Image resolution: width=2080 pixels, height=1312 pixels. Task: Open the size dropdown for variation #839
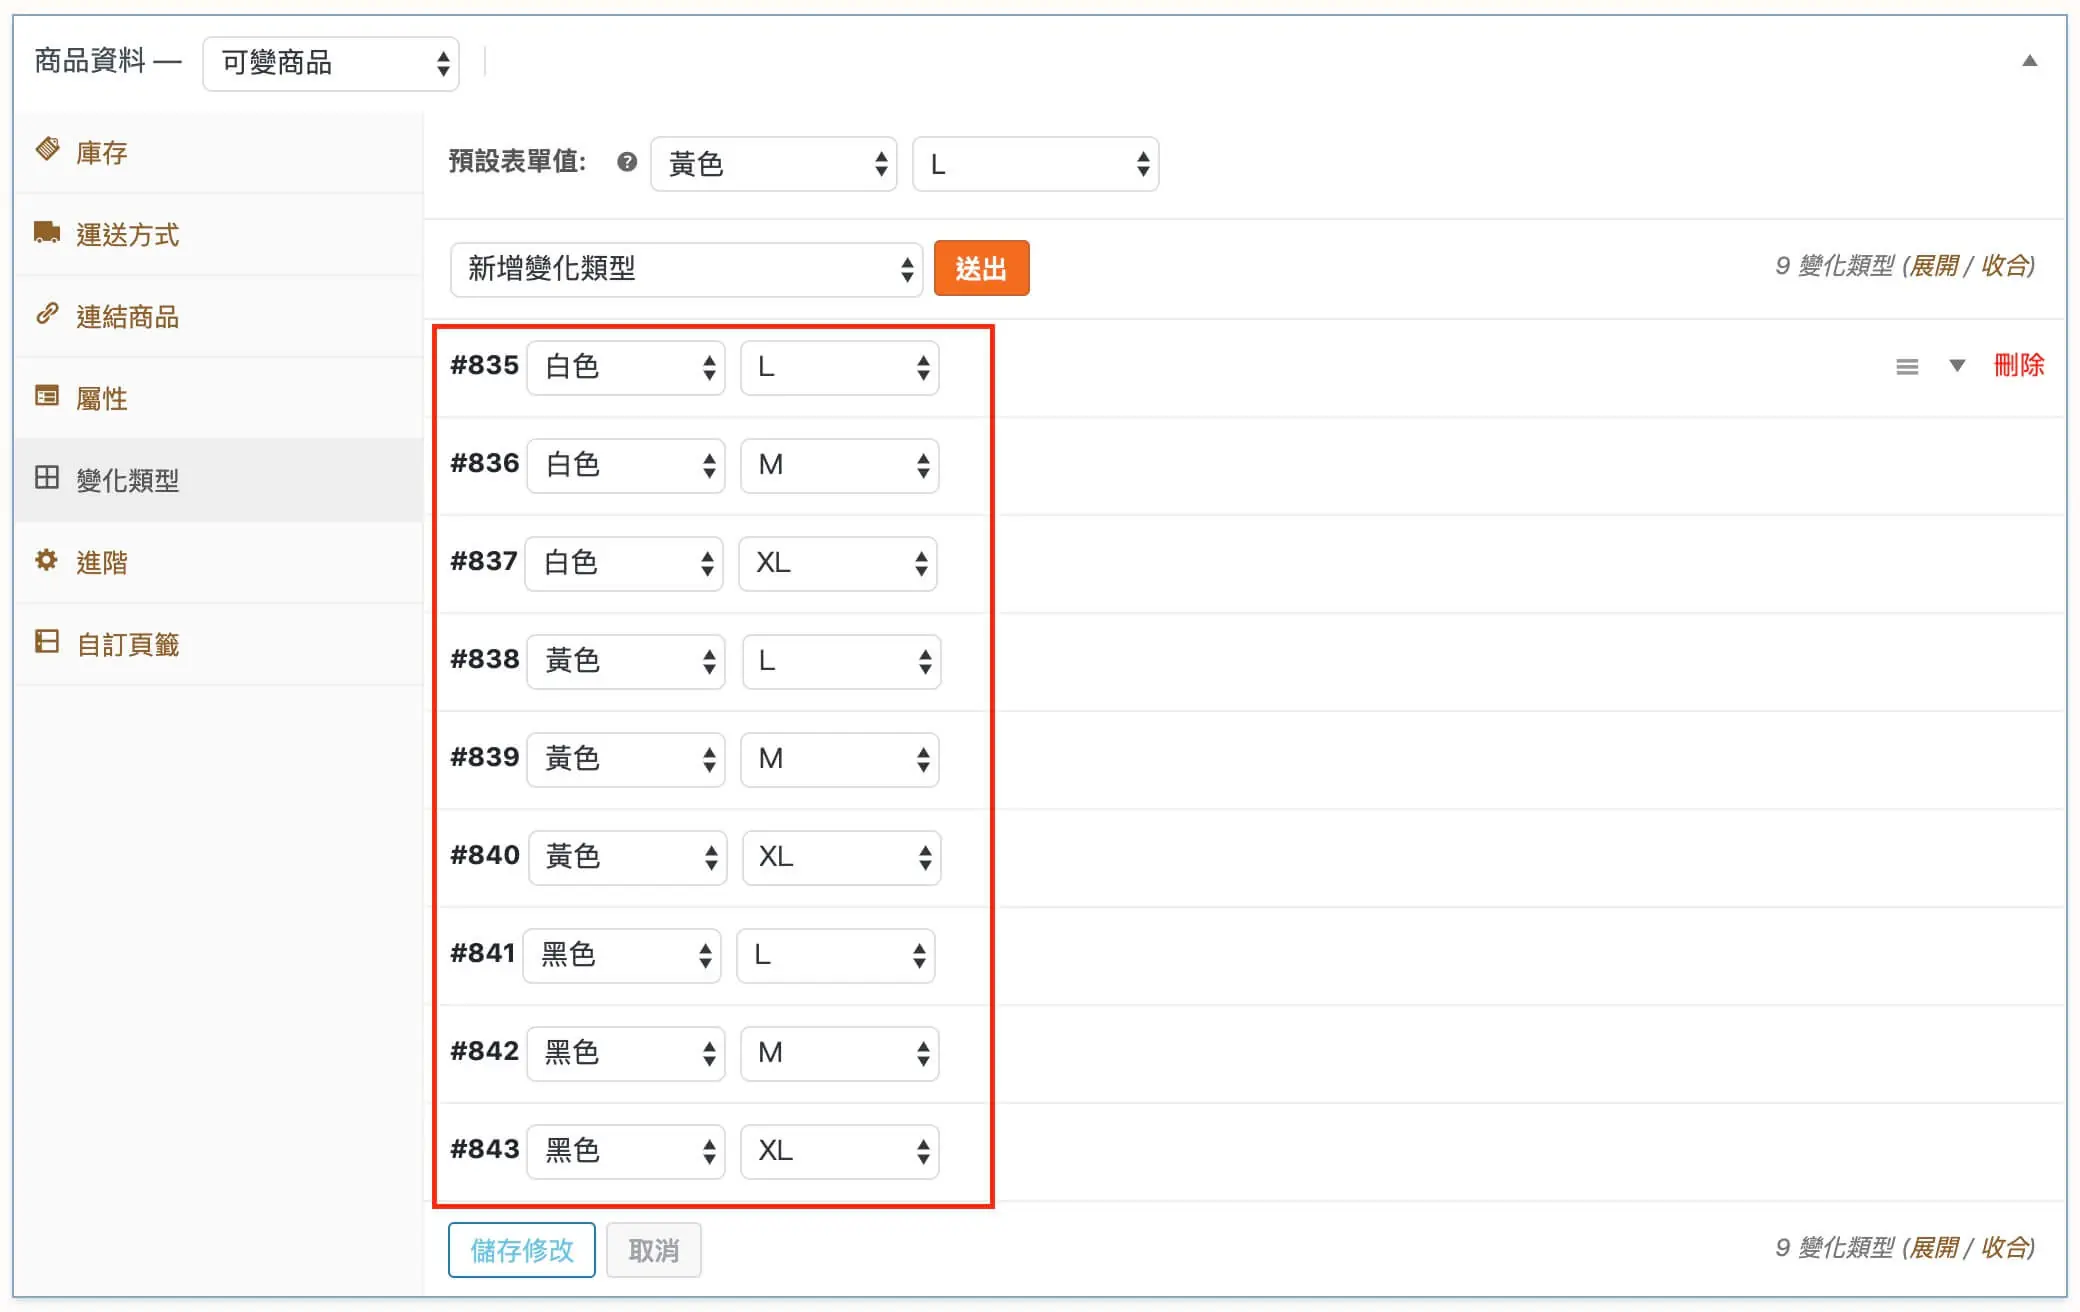tap(840, 759)
